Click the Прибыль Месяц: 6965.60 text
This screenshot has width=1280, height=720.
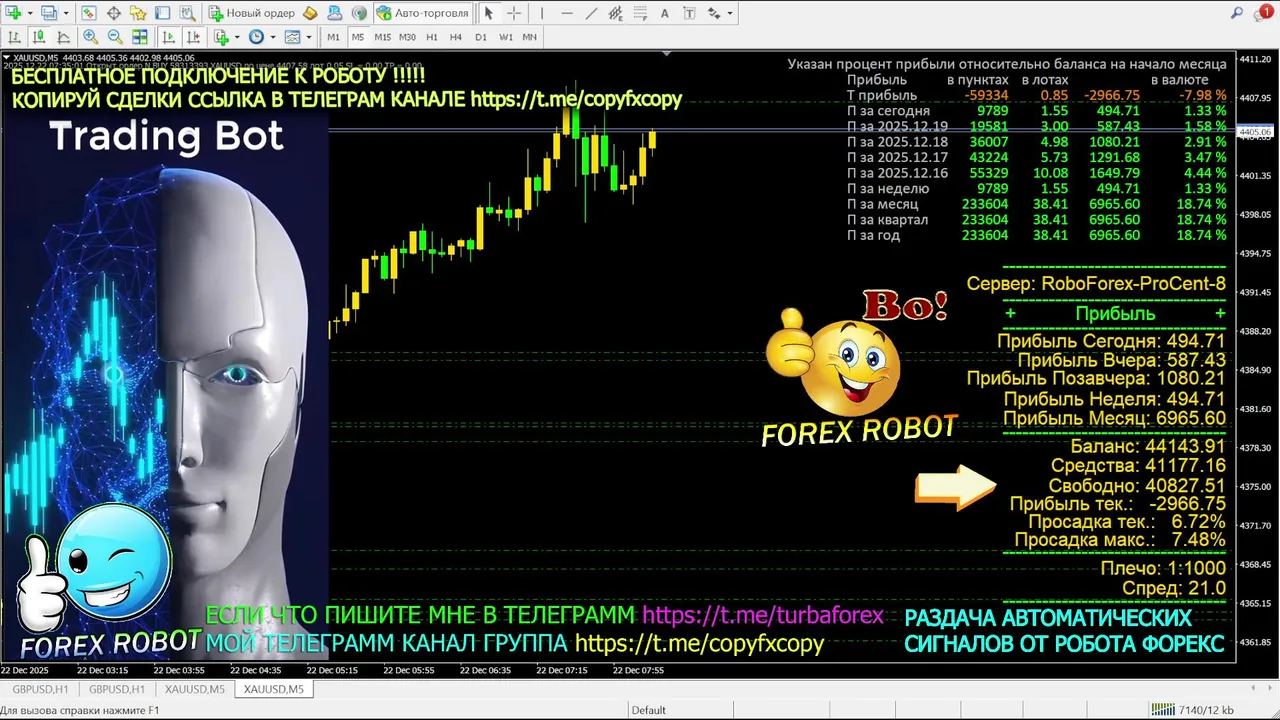[x=1114, y=419]
